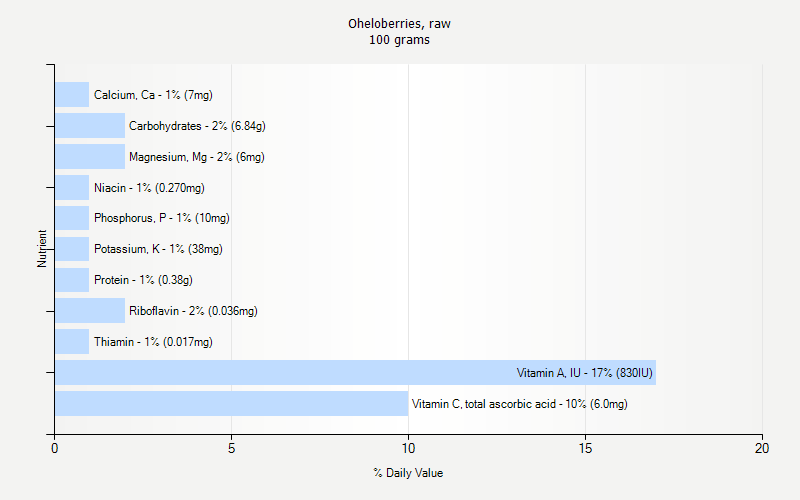Click x-axis tick label '5'
The image size is (800, 500).
pos(231,448)
